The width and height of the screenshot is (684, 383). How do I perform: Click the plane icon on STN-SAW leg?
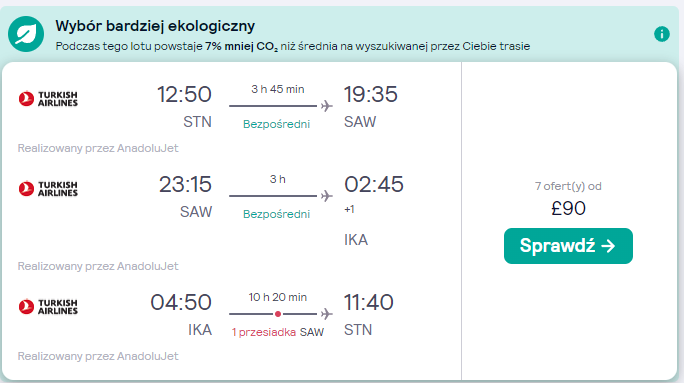(327, 106)
